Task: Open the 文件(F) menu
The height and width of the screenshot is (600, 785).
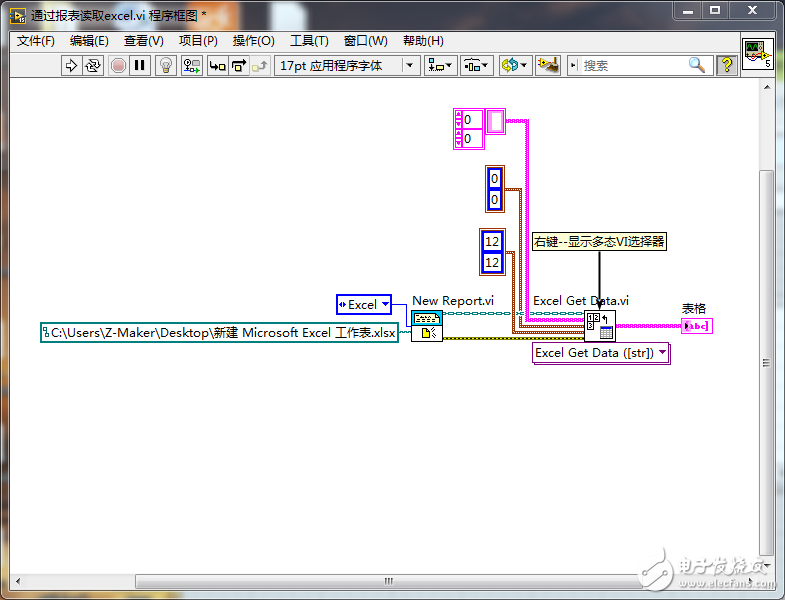Action: point(36,41)
